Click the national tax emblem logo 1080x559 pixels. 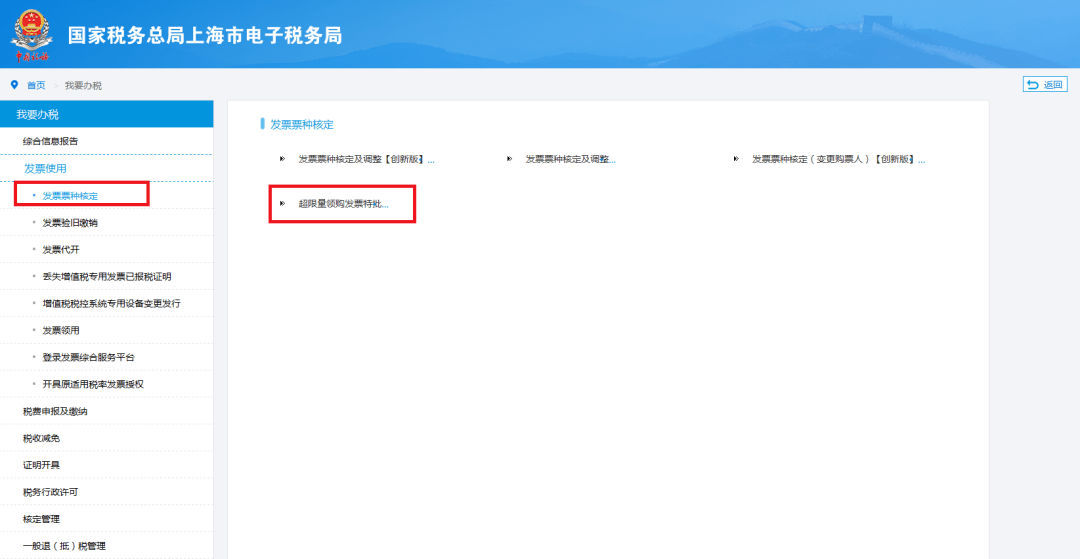(30, 35)
